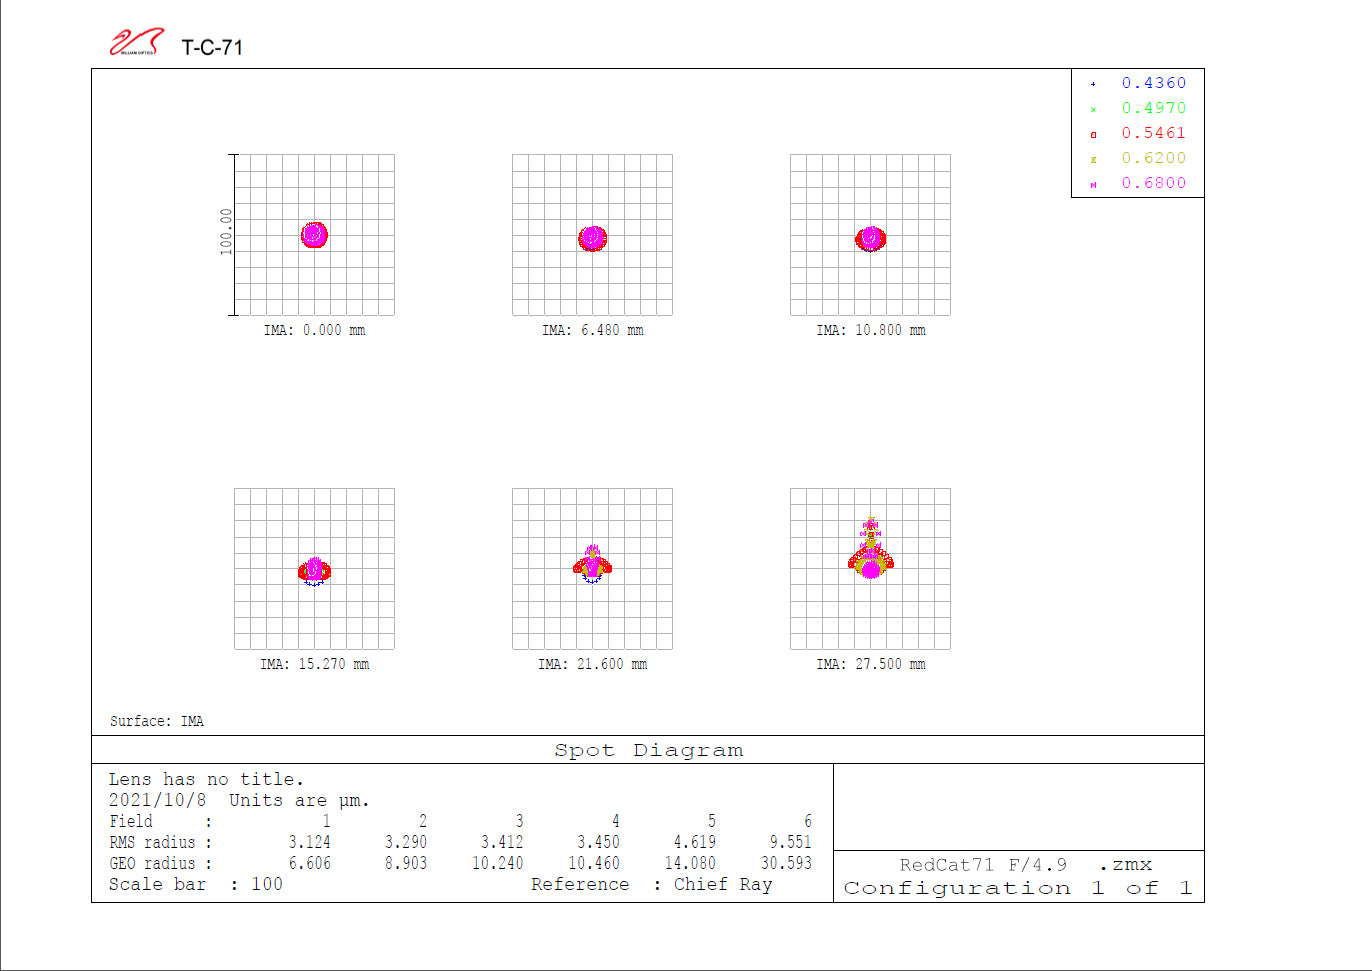1372x971 pixels.
Task: Click the 100.00 scale bar label
Action: (226, 232)
